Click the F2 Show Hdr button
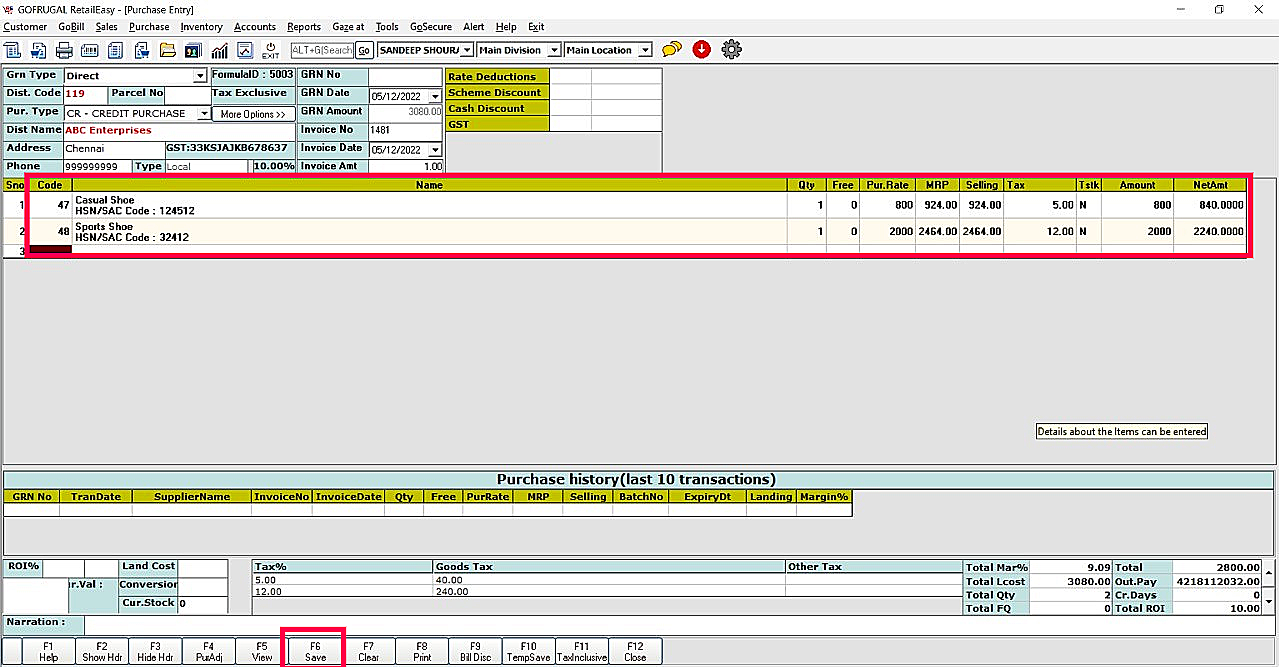 pos(102,651)
